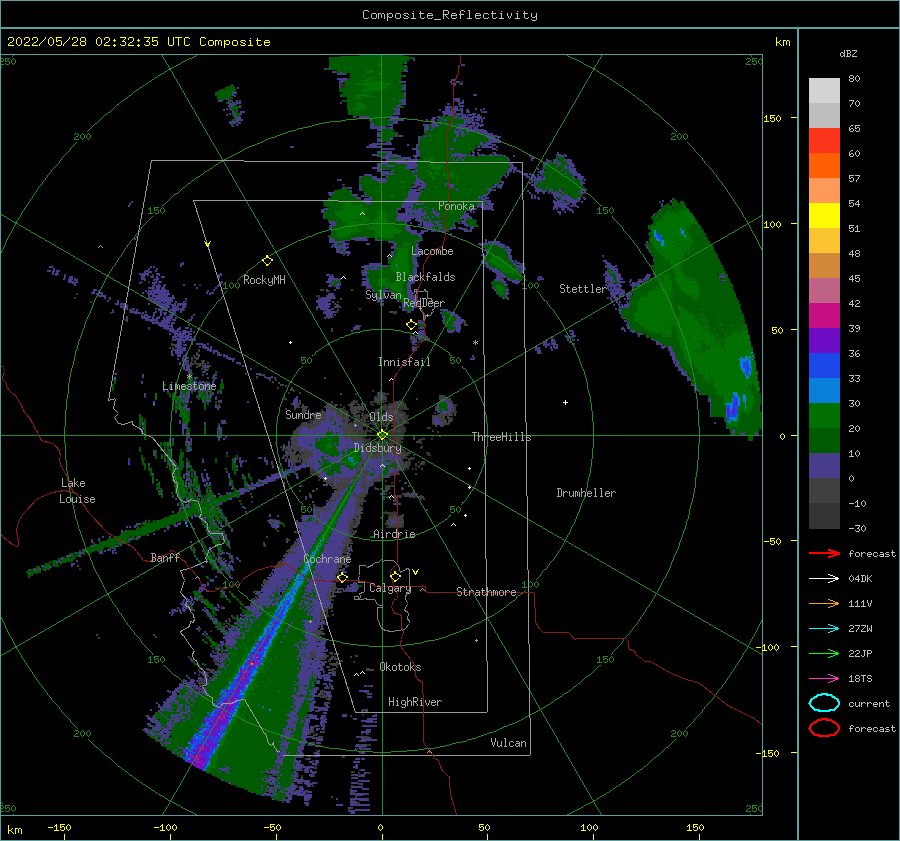Click yellow diamond marker near Cochrane
900x841 pixels.
coord(342,577)
